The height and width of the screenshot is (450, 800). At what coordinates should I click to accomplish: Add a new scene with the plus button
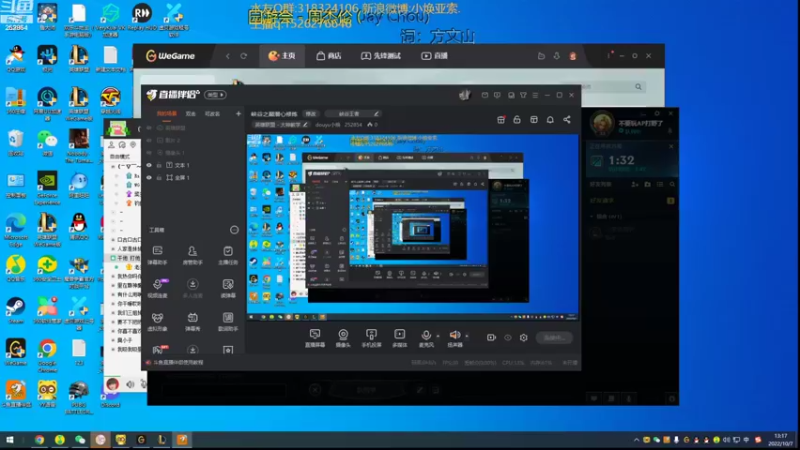pos(238,114)
